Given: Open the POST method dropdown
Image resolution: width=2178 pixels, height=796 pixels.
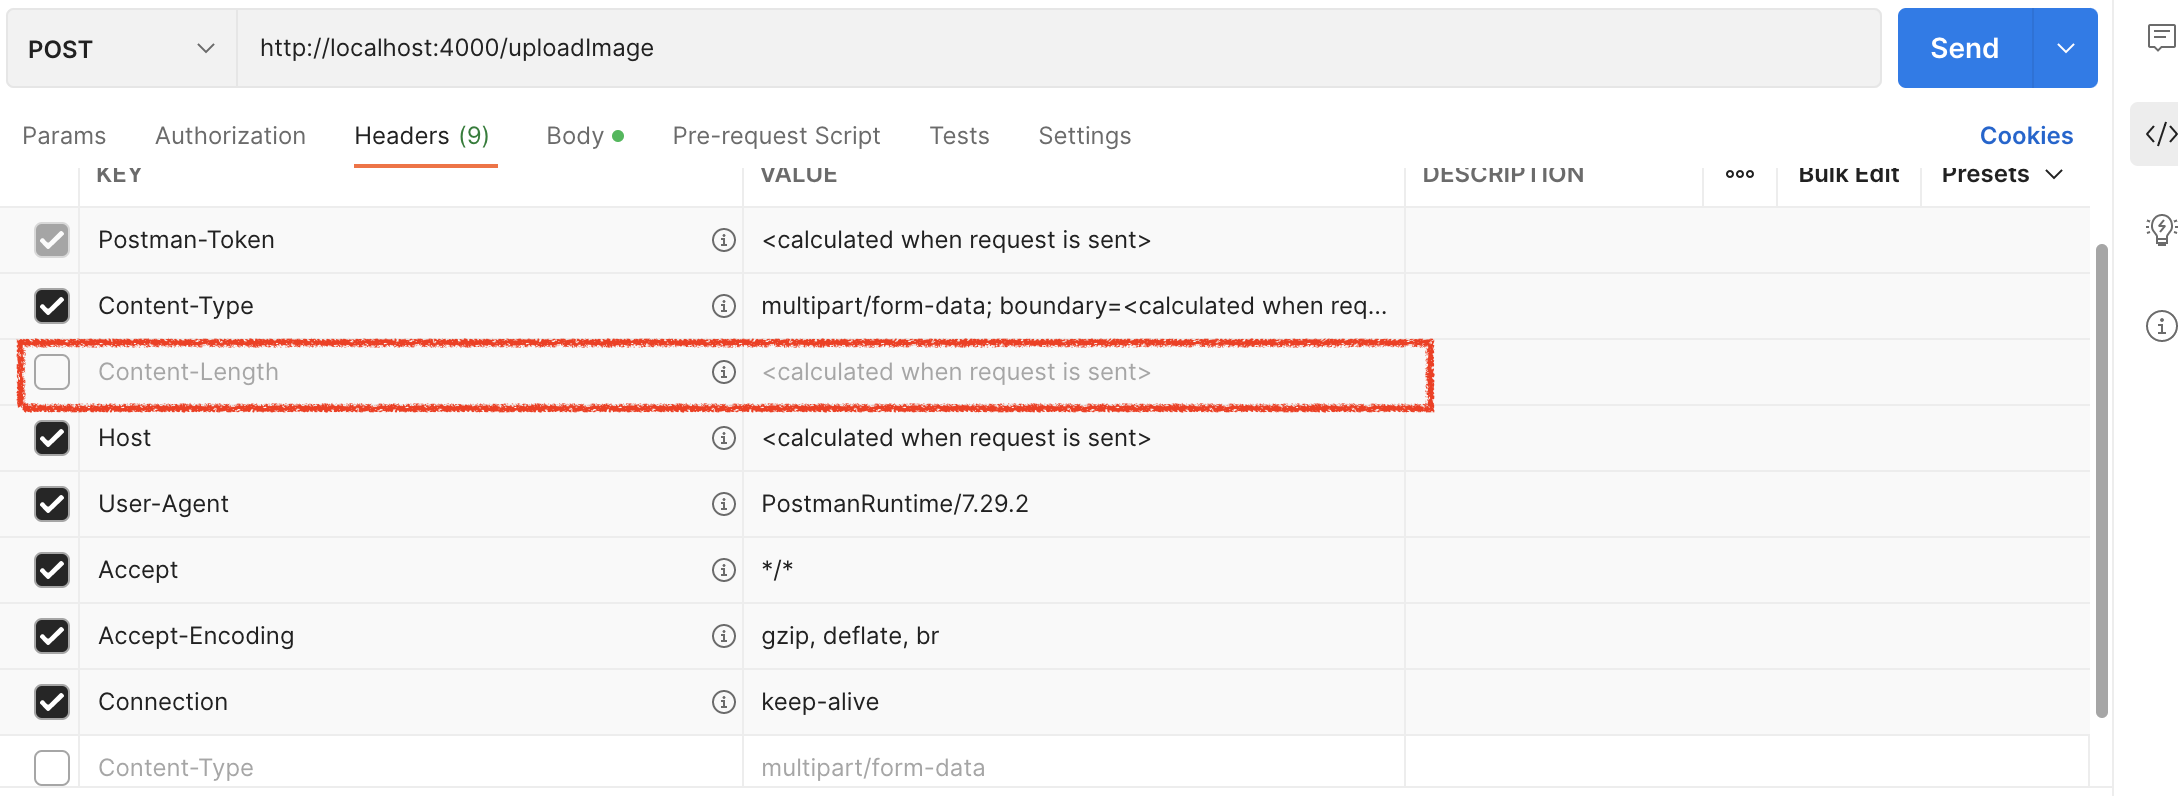Looking at the screenshot, I should click(x=121, y=49).
